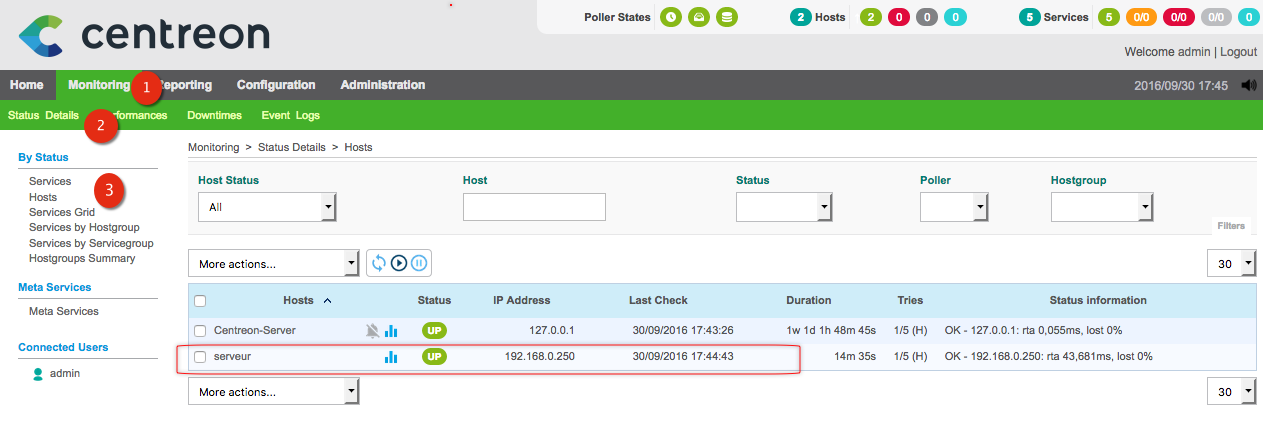
Task: Open the Host Status dropdown set to All
Action: click(267, 207)
